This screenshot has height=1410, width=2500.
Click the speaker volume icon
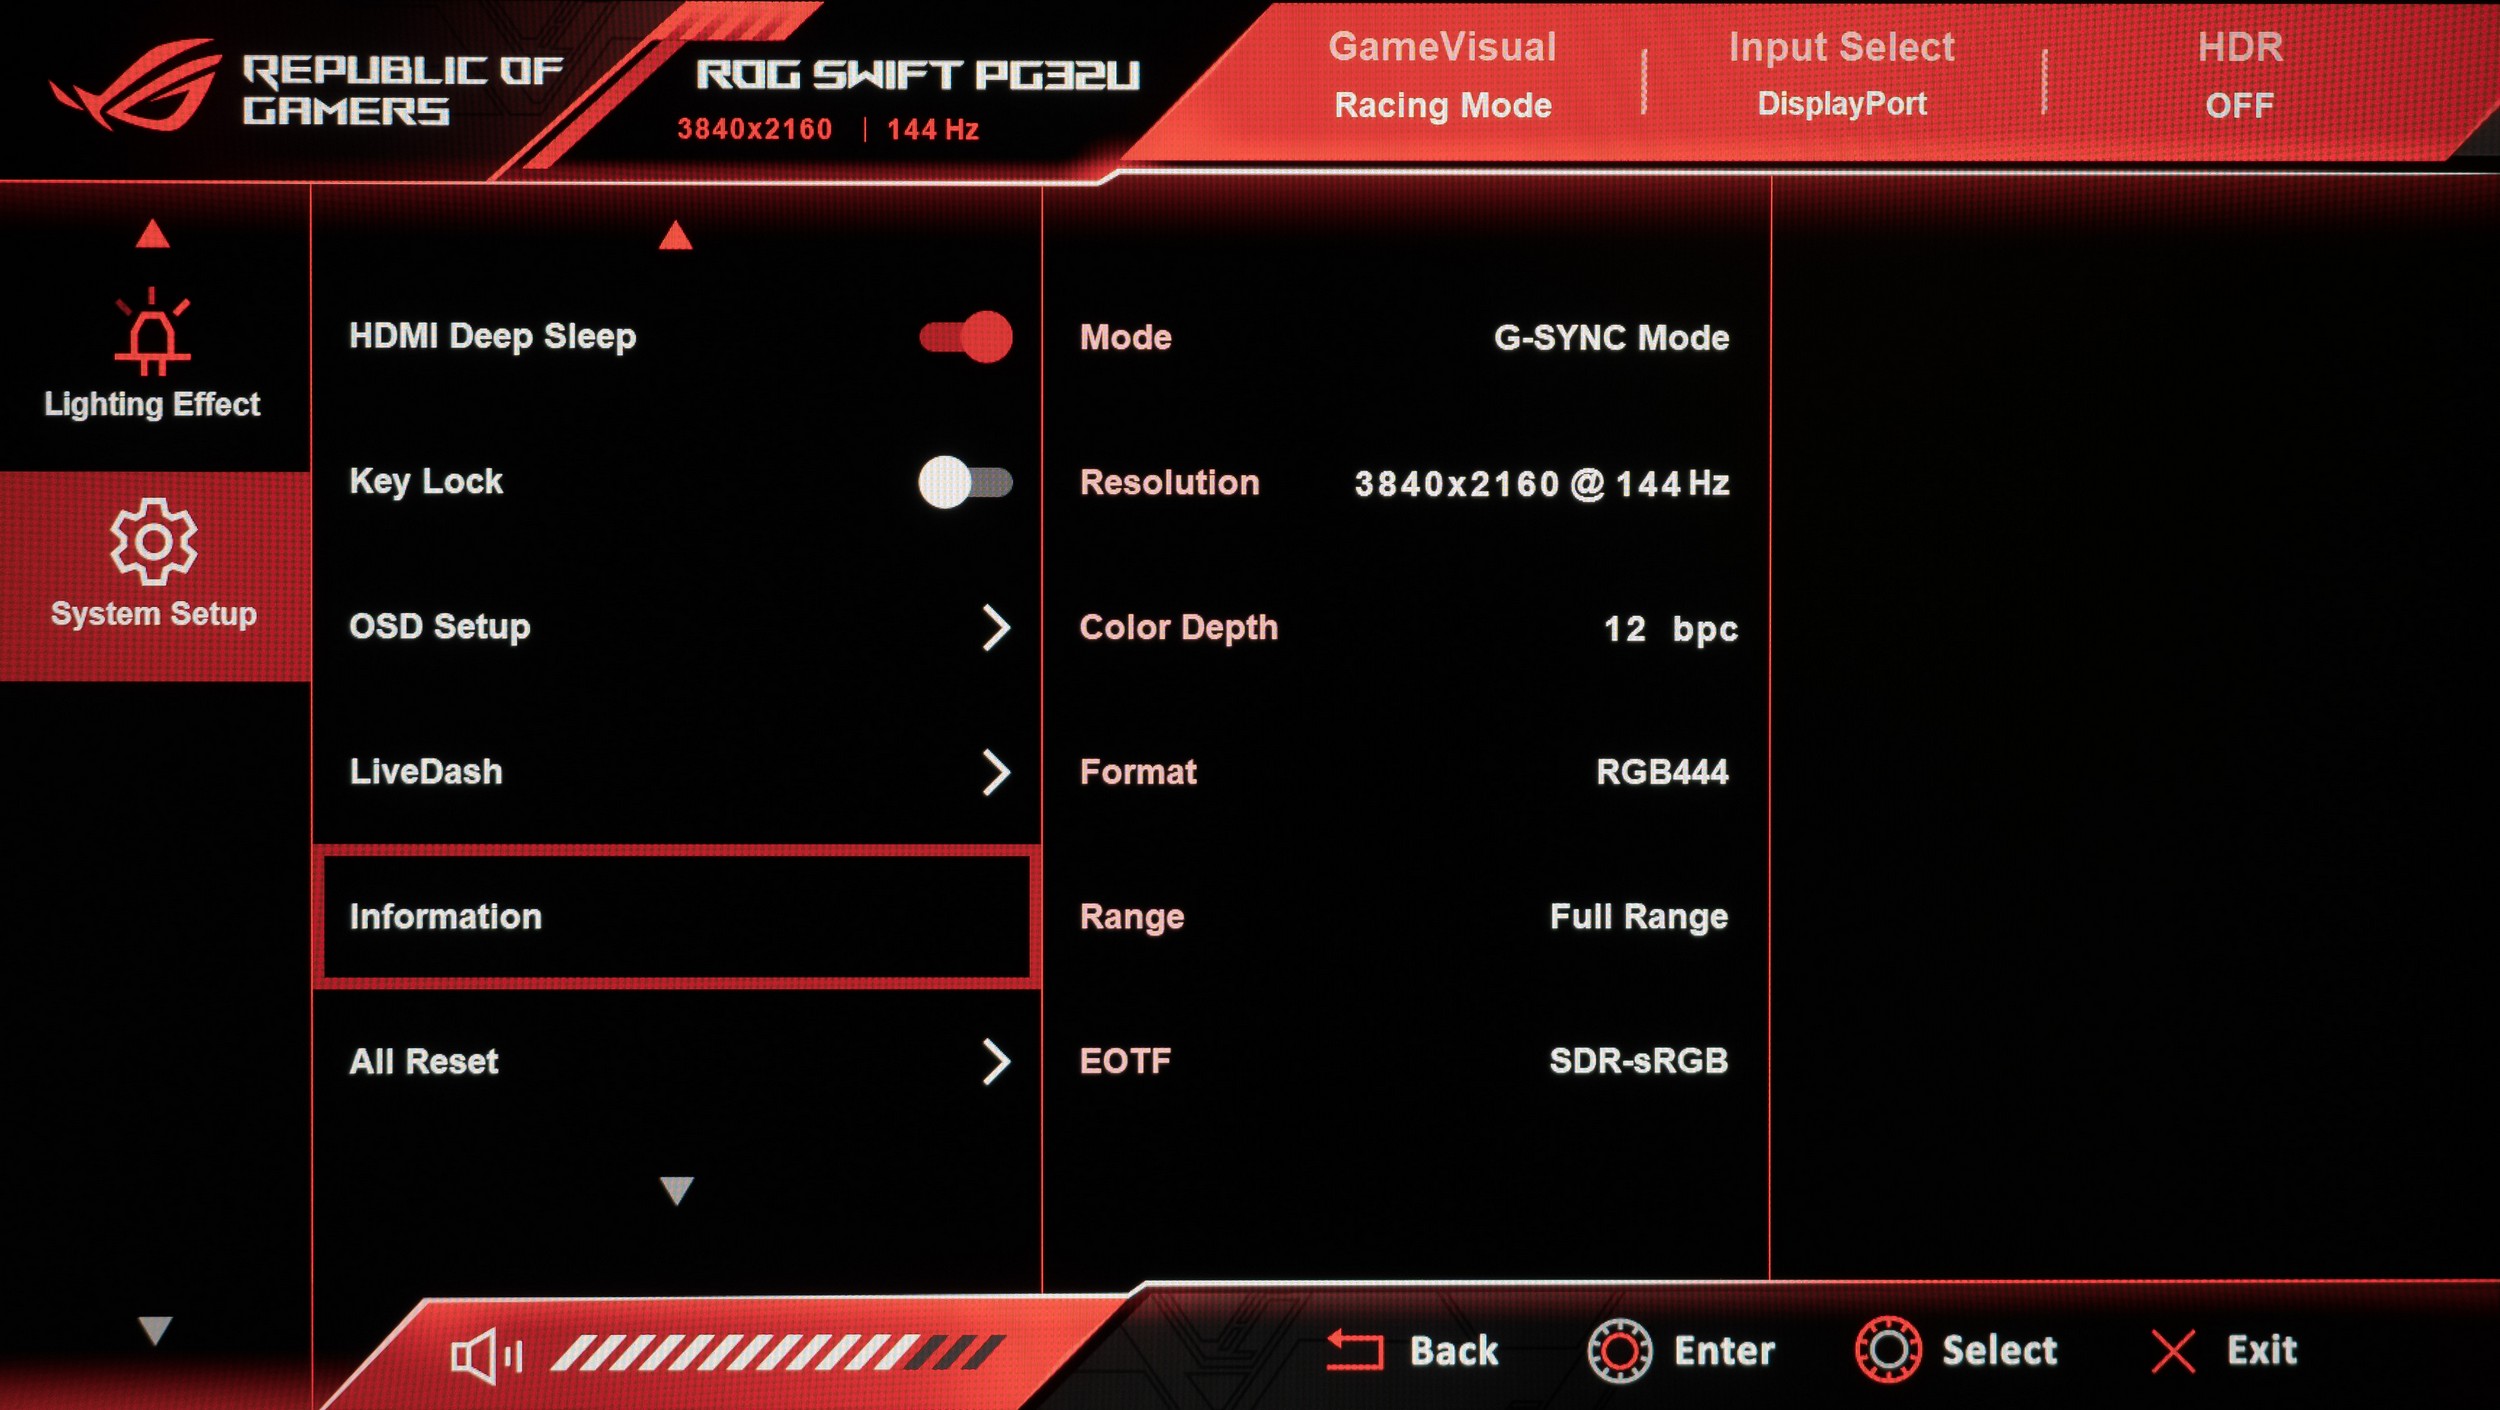(x=484, y=1355)
